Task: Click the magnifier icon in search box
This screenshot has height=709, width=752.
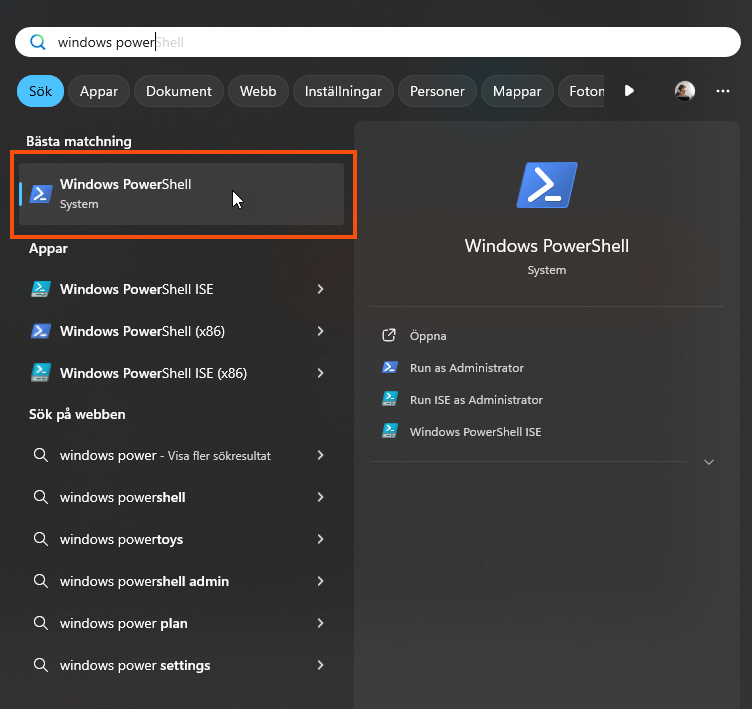Action: tap(37, 42)
